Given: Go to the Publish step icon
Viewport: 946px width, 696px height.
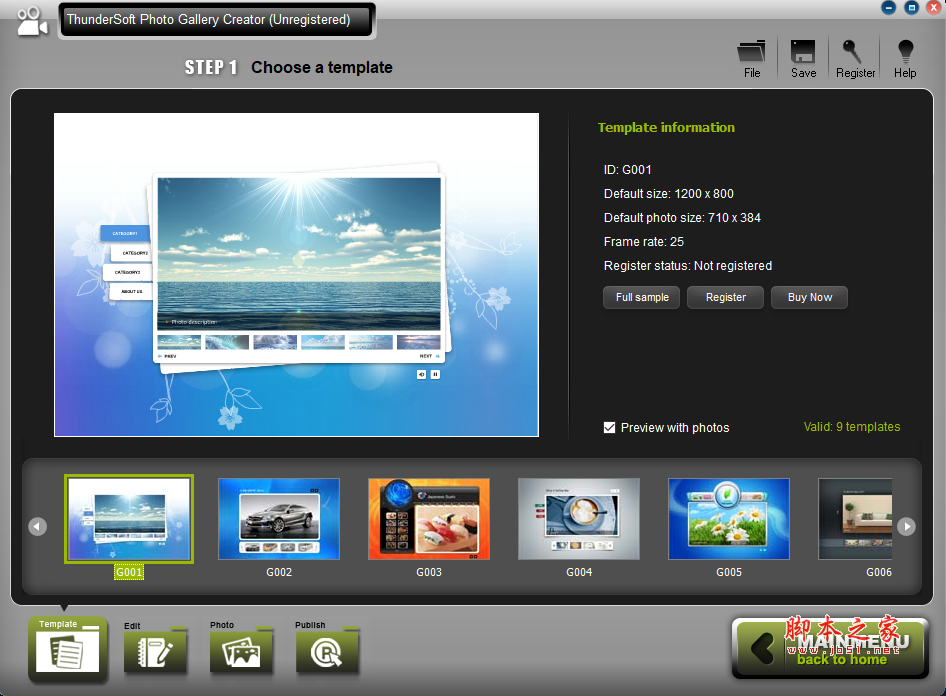Looking at the screenshot, I should (x=327, y=648).
